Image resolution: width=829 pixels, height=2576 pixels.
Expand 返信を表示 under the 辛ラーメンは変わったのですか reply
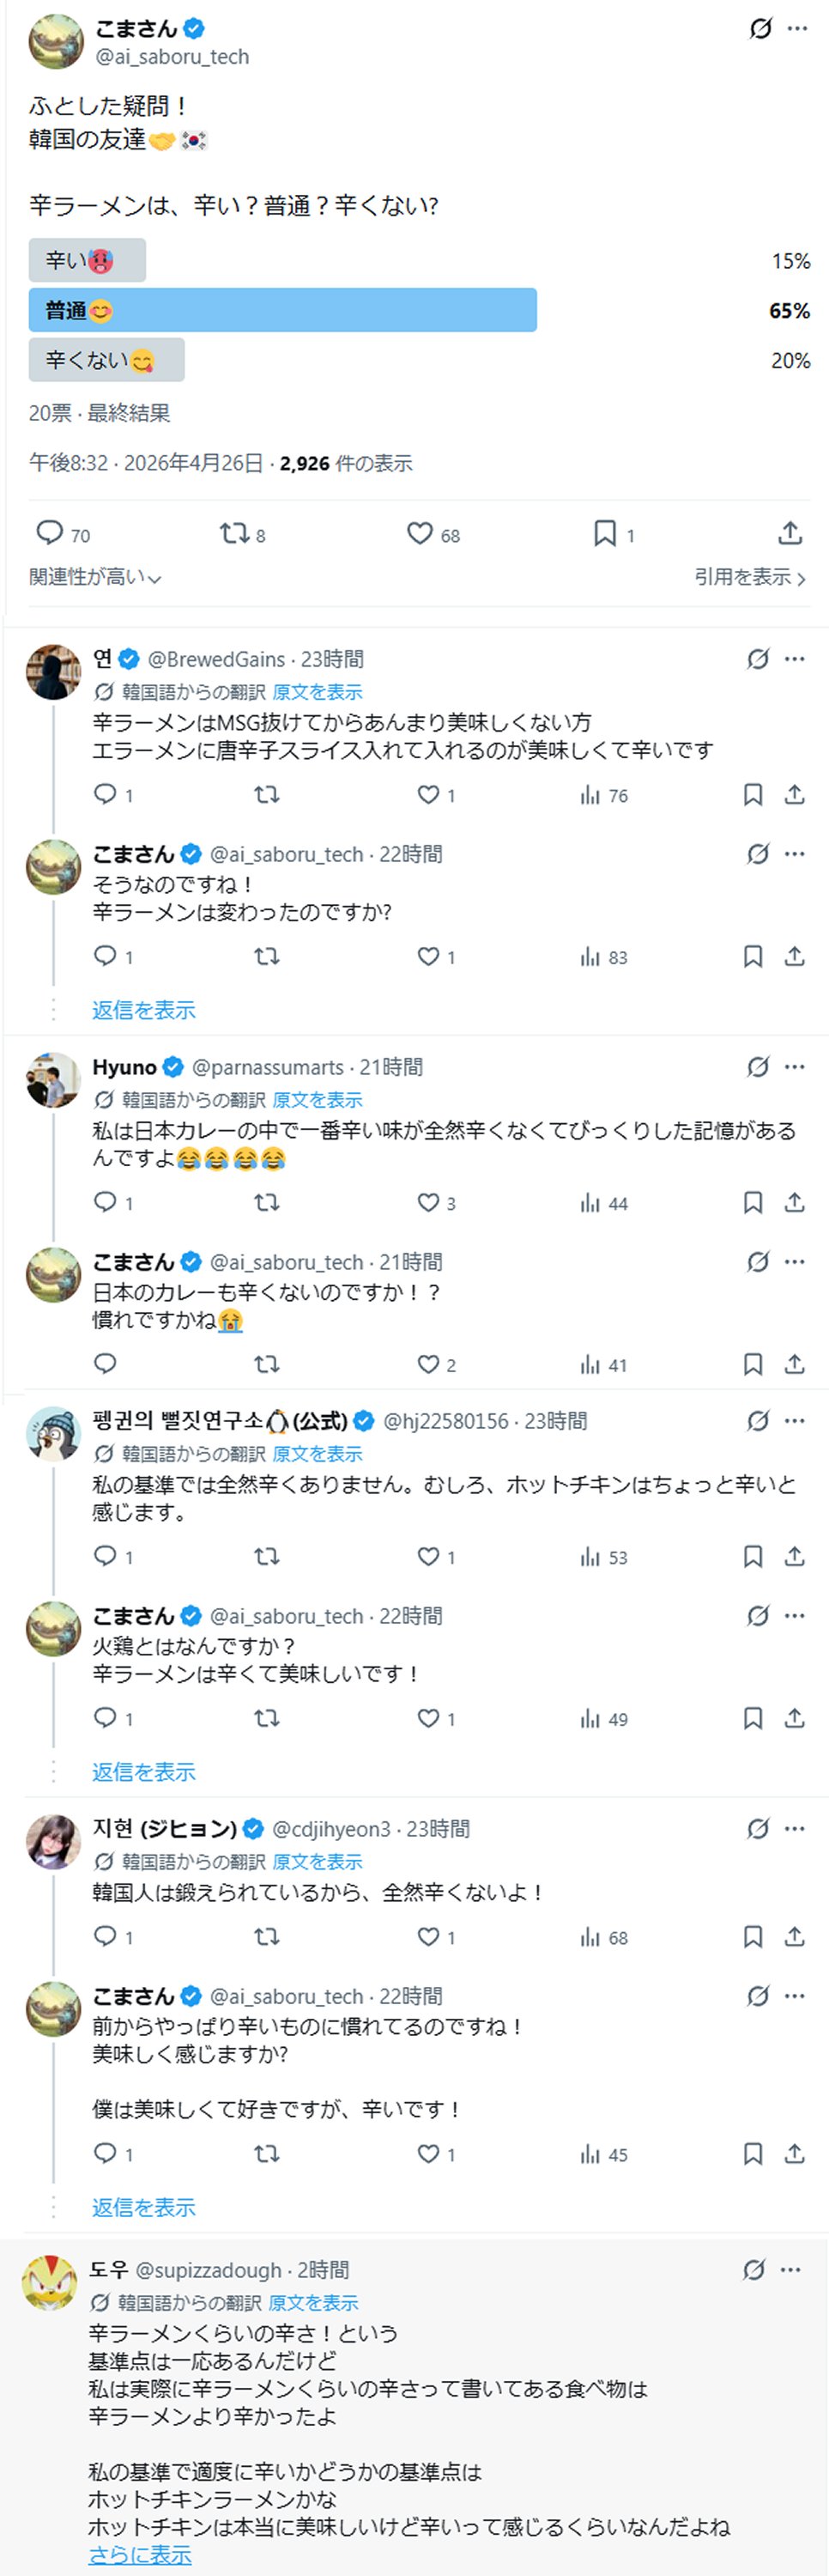pyautogui.click(x=144, y=1010)
